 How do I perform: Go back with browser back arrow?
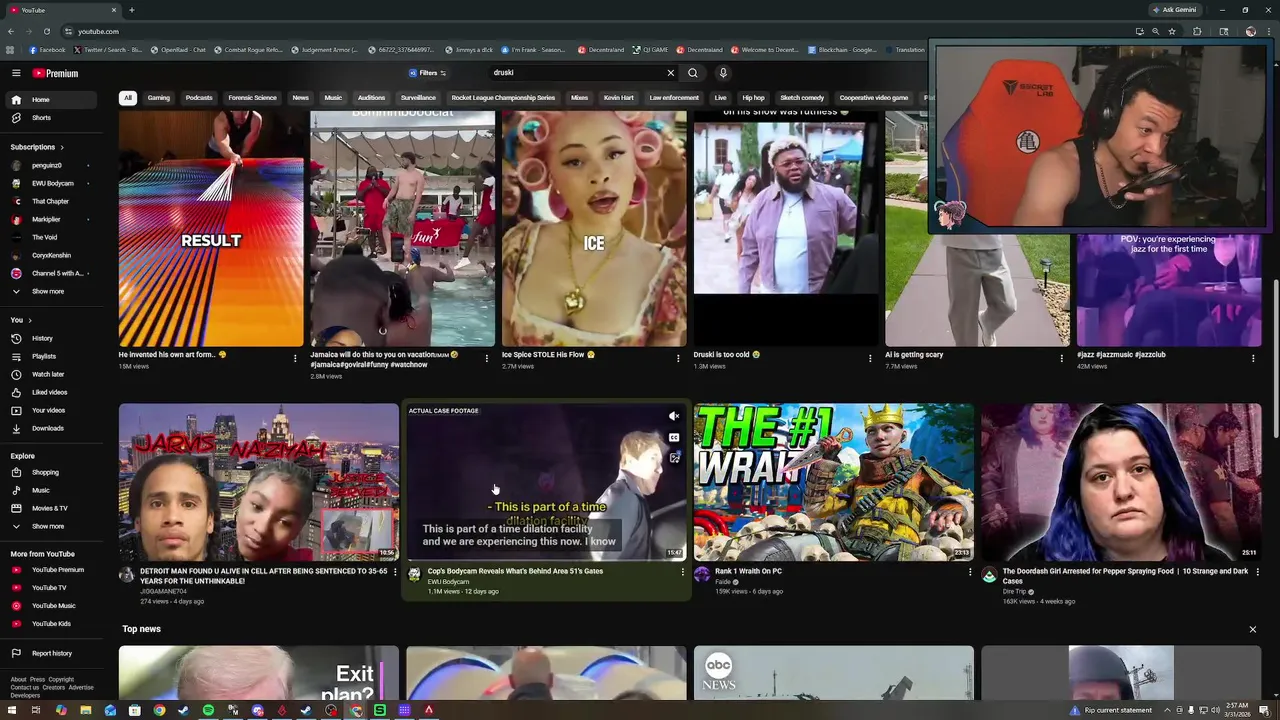(10, 31)
